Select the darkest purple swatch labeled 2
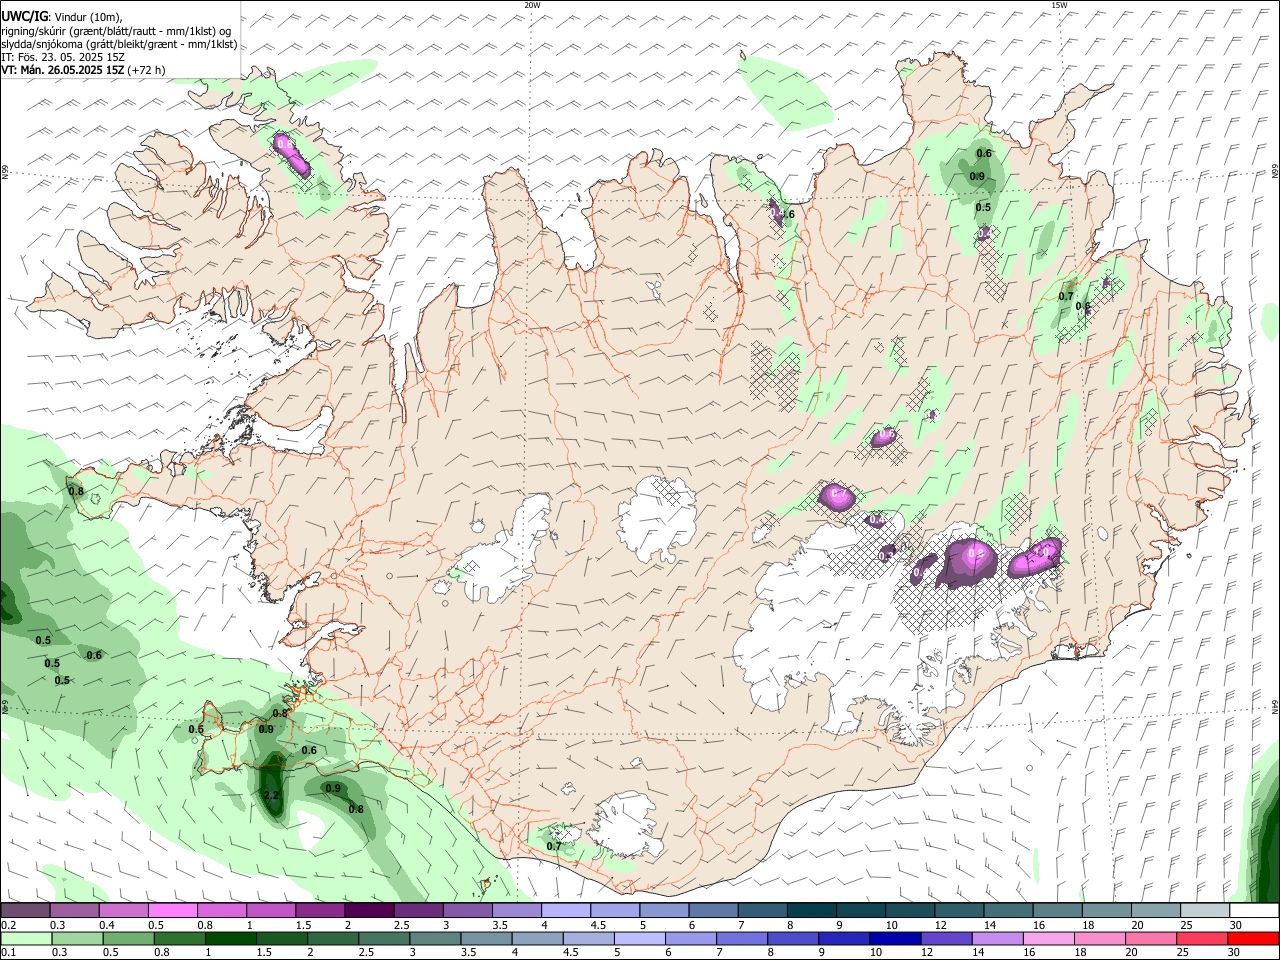Screen dimensions: 1280x960 [369, 911]
